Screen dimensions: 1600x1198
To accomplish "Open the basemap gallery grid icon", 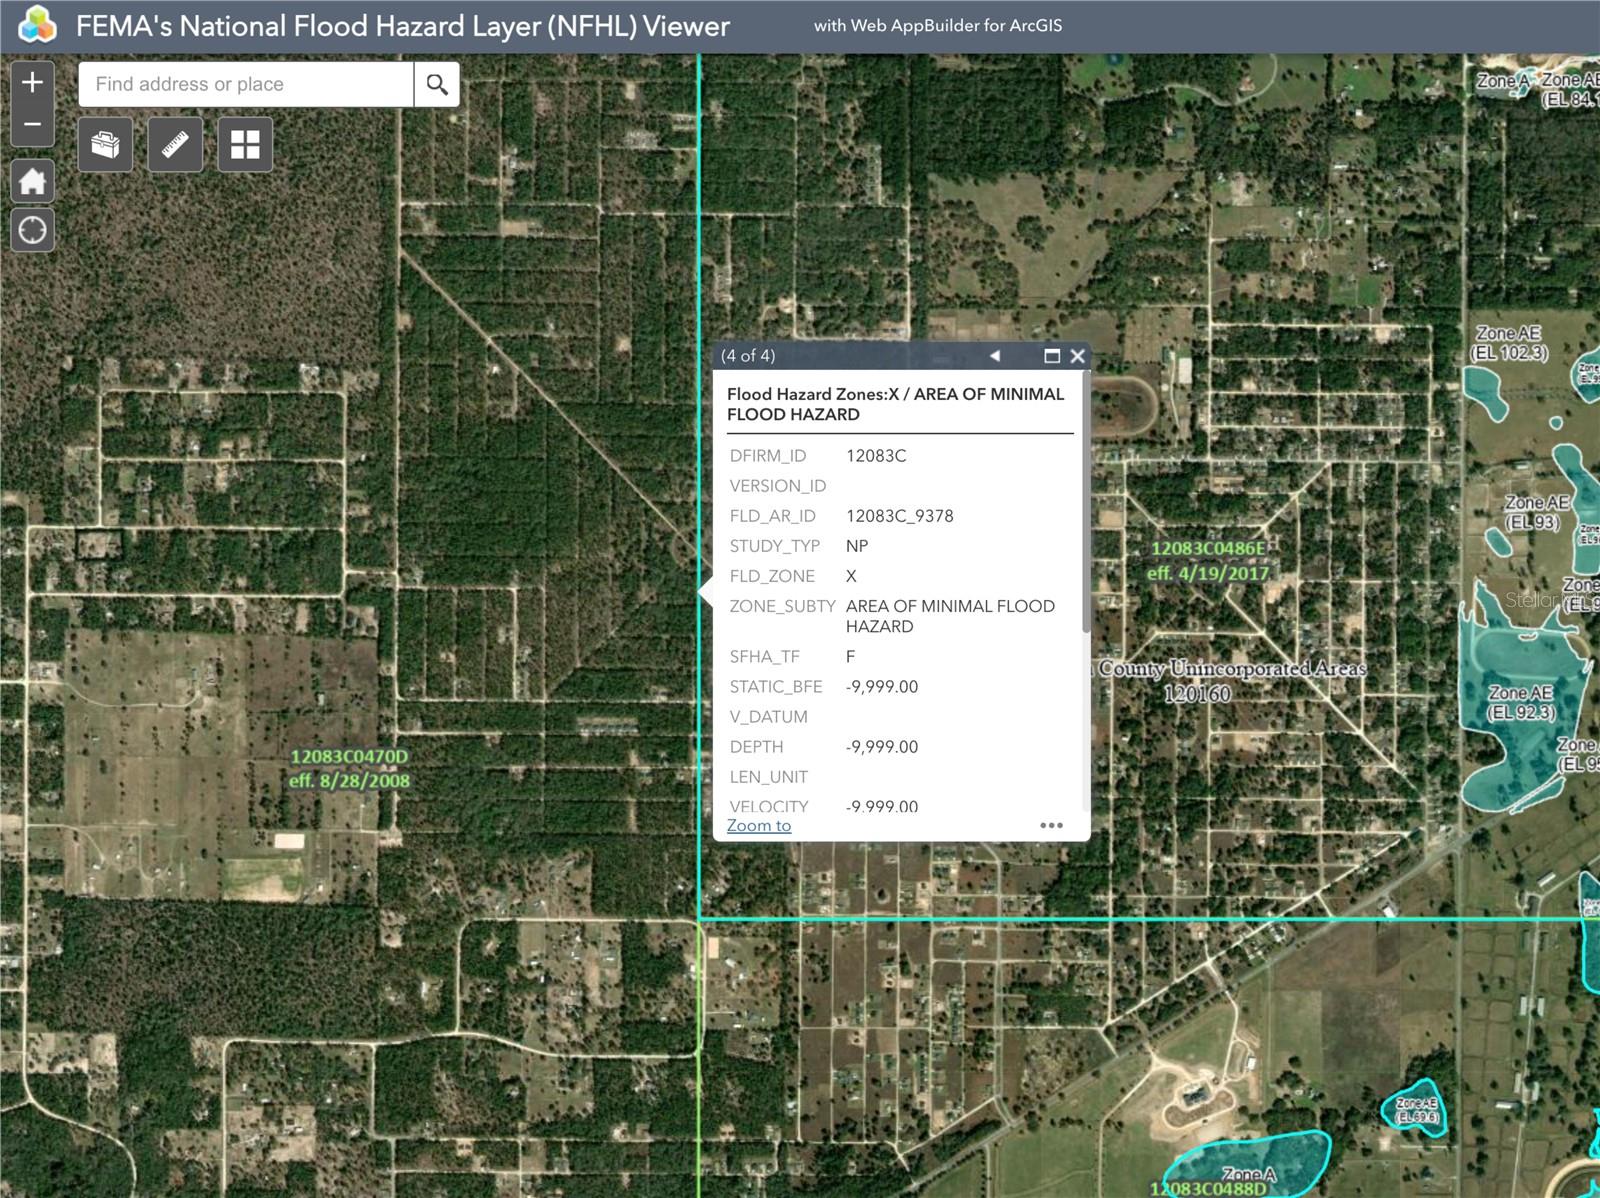I will pyautogui.click(x=245, y=144).
